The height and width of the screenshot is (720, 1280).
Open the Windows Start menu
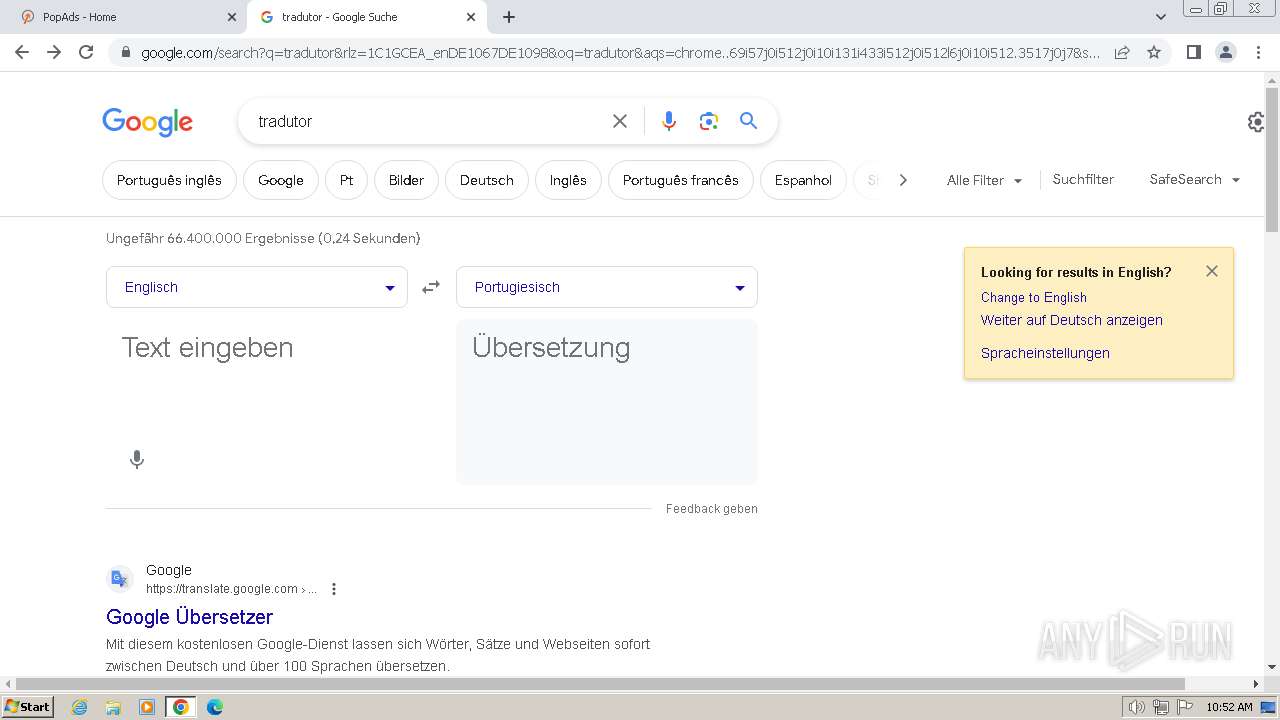27,706
